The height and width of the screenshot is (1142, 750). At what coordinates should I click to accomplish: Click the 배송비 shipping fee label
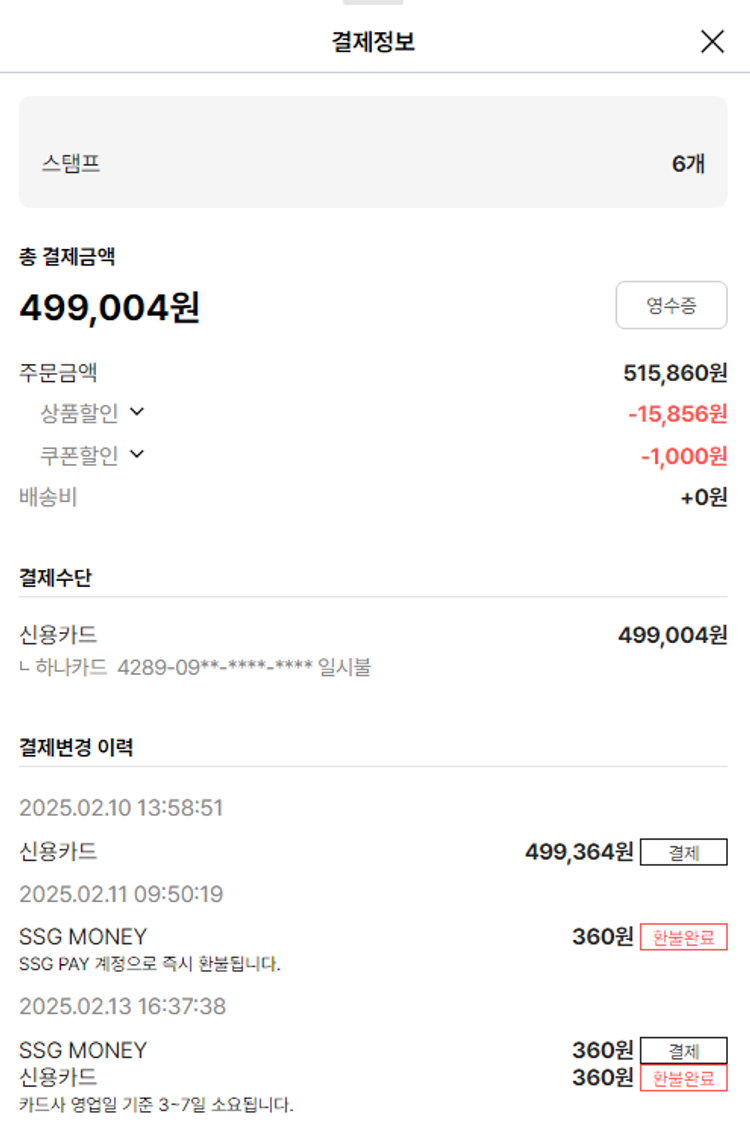48,497
